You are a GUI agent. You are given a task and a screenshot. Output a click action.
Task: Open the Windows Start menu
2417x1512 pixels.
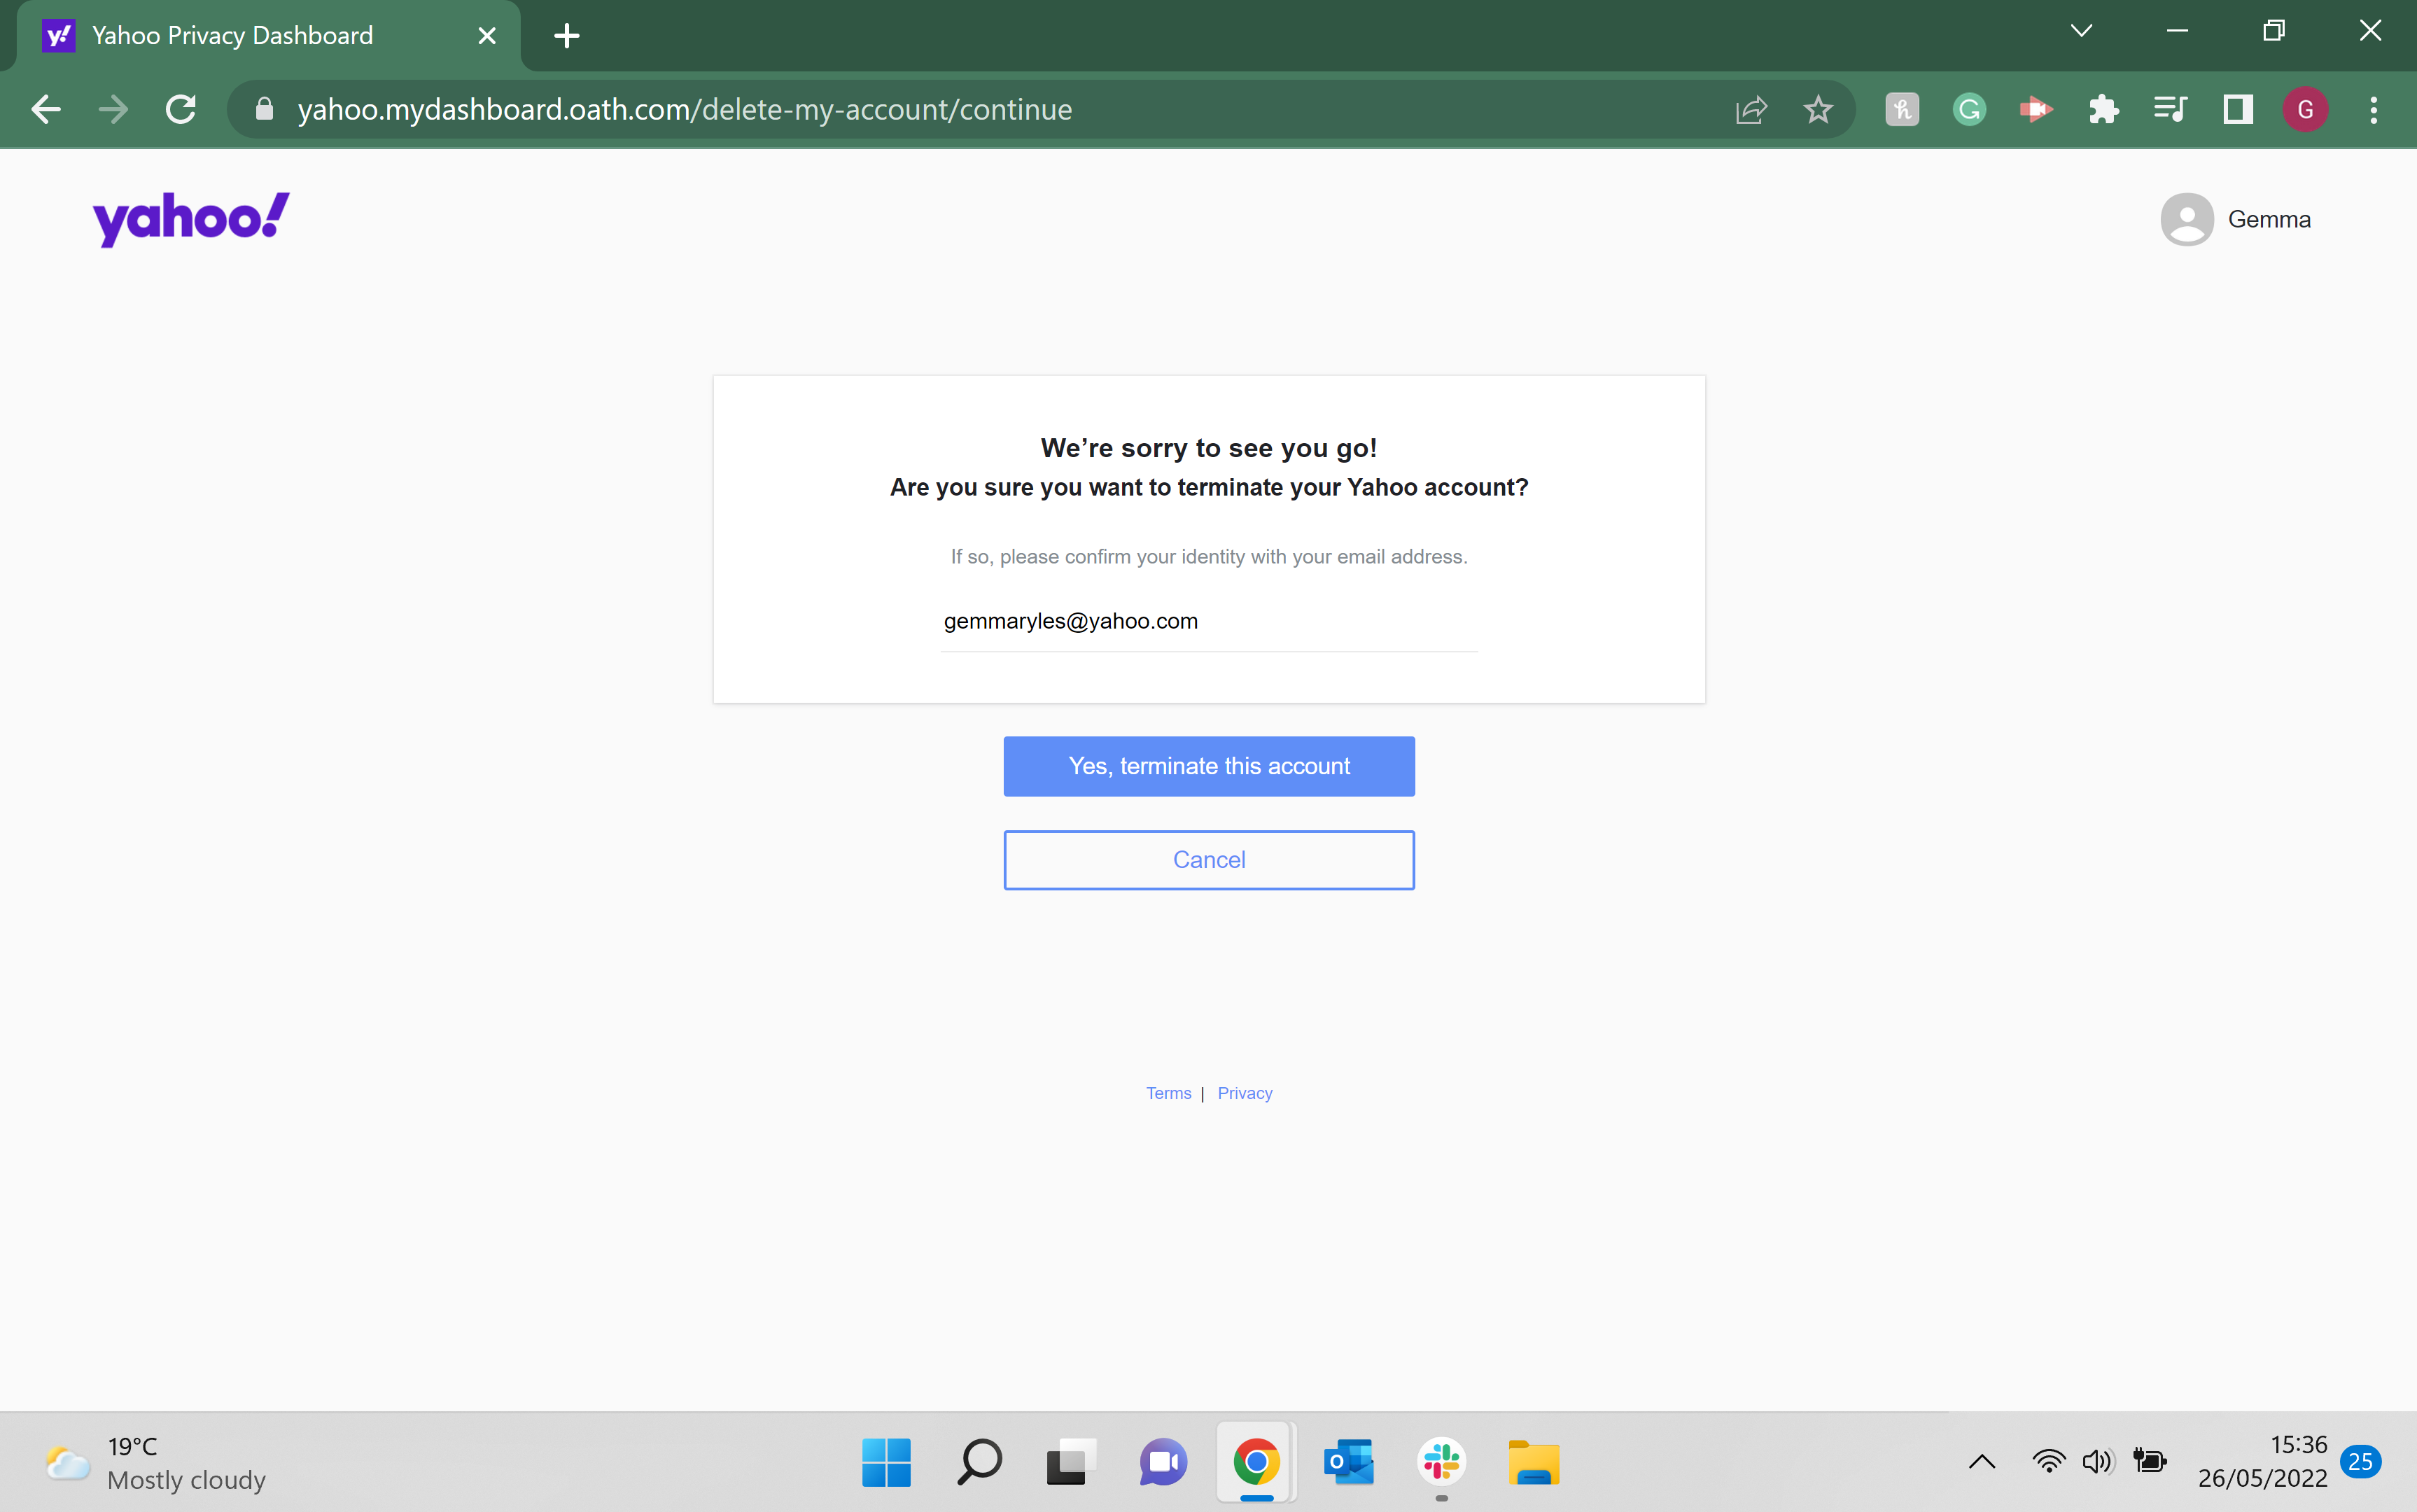tap(886, 1462)
